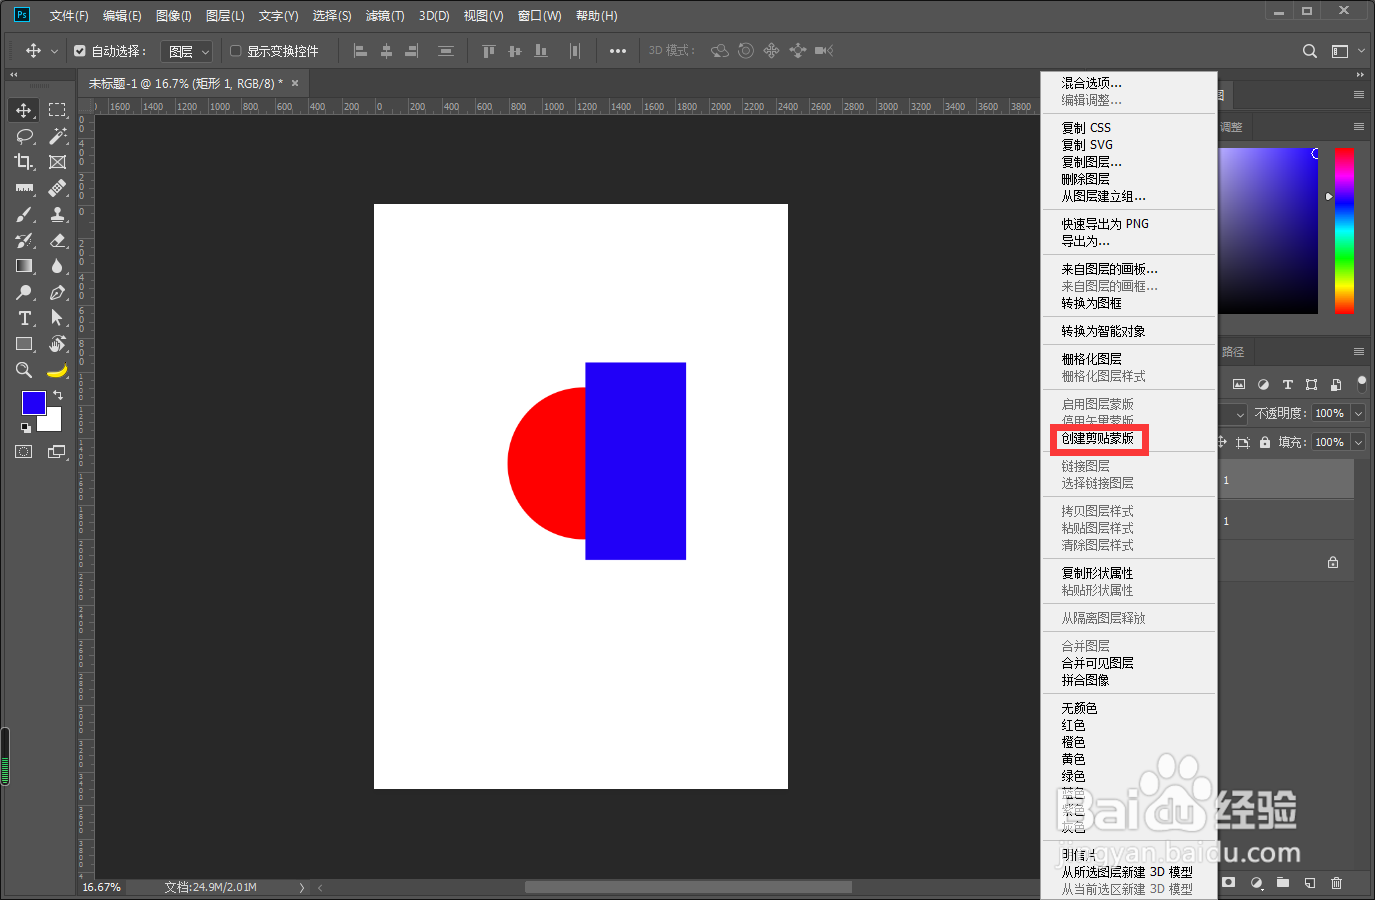Image resolution: width=1375 pixels, height=900 pixels.
Task: Toggle the Auto-Select (自动选择) checkbox
Action: (80, 51)
